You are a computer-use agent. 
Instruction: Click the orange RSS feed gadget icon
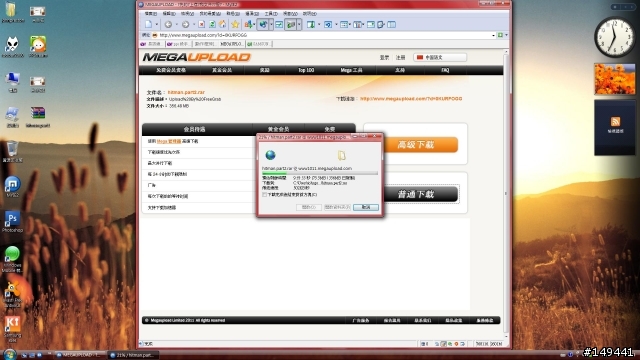click(x=615, y=121)
